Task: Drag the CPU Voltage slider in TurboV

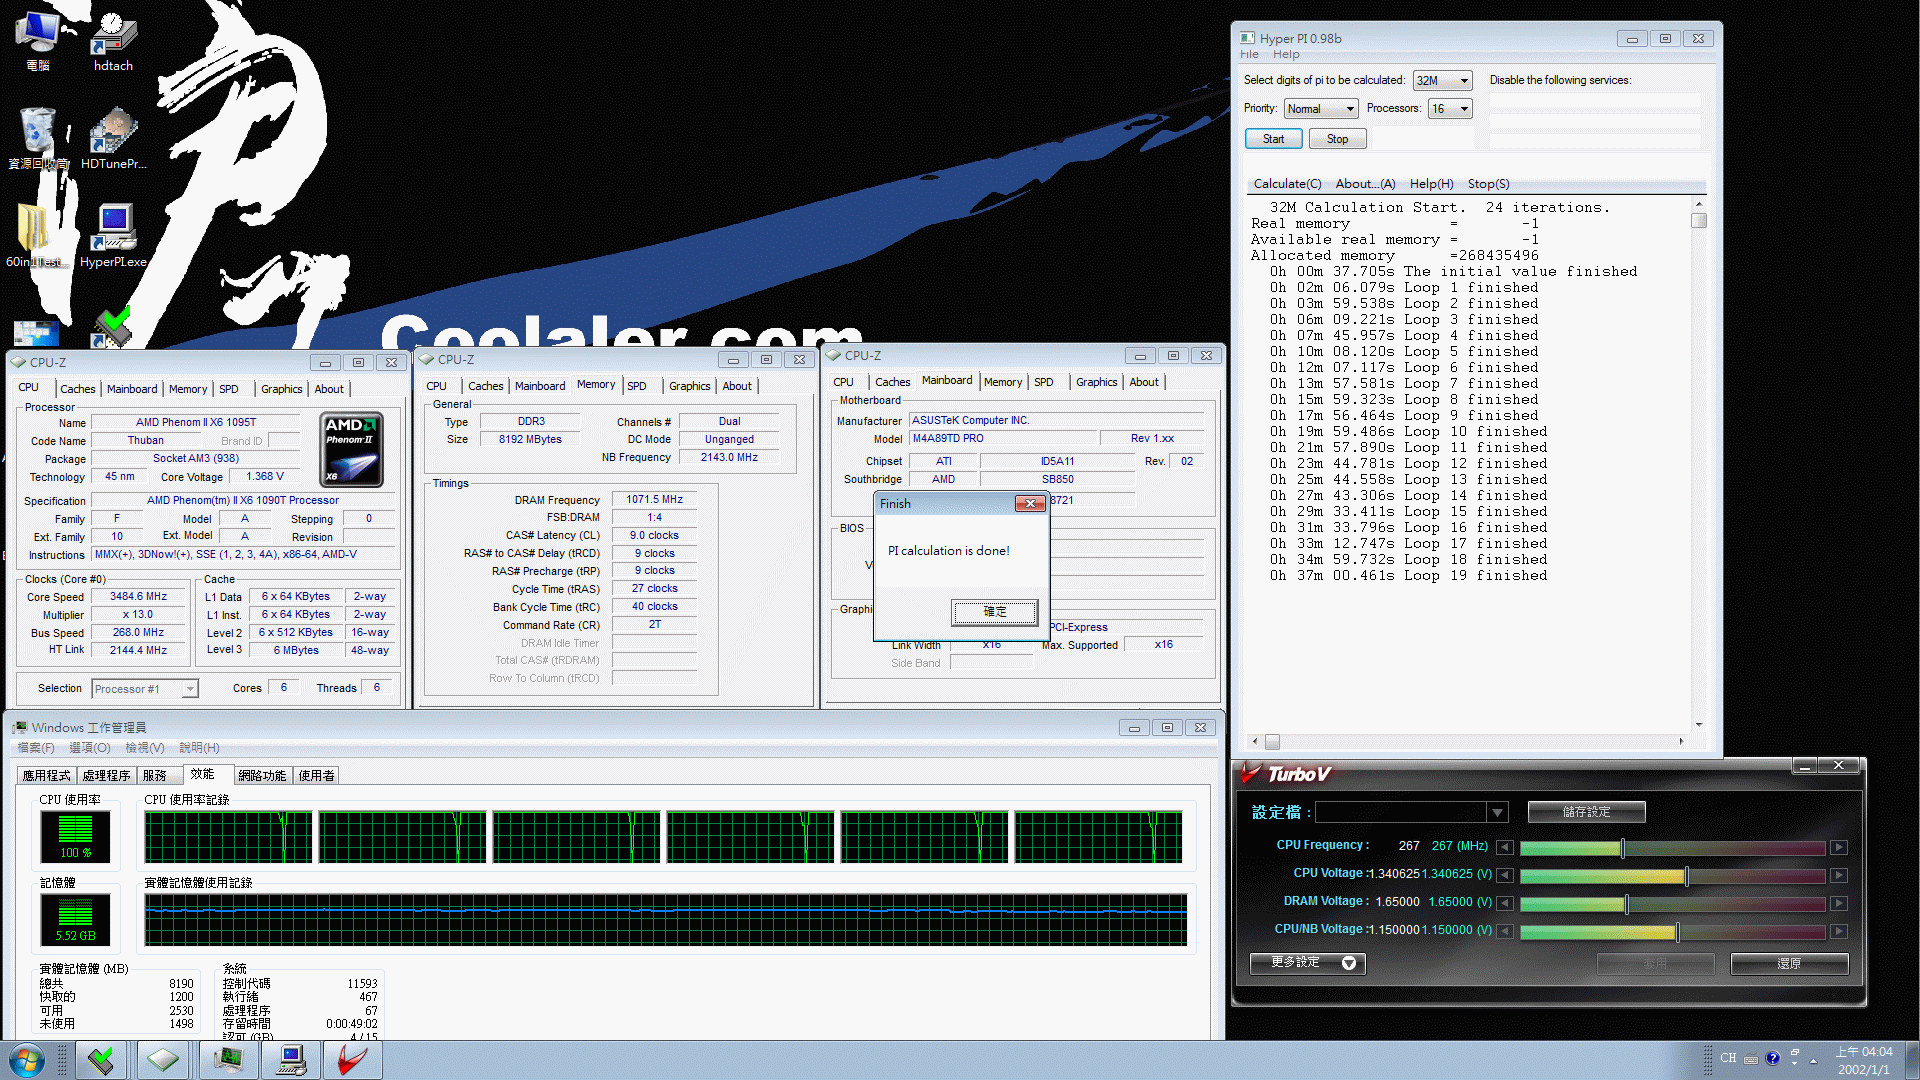Action: tap(1685, 874)
